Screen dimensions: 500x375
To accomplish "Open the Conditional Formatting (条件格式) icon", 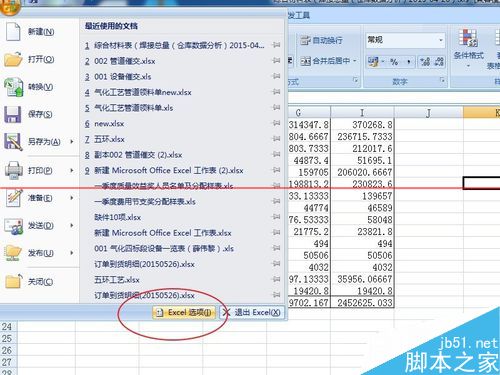I will (x=468, y=38).
